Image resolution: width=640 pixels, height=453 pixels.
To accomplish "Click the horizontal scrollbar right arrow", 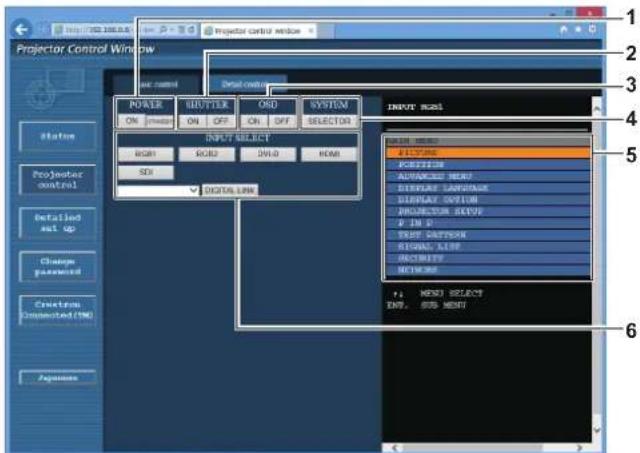I will click(580, 448).
